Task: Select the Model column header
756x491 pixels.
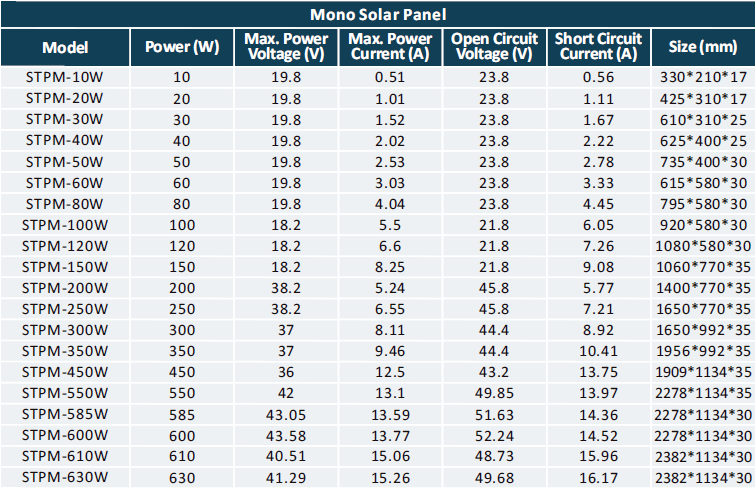Action: (x=65, y=46)
